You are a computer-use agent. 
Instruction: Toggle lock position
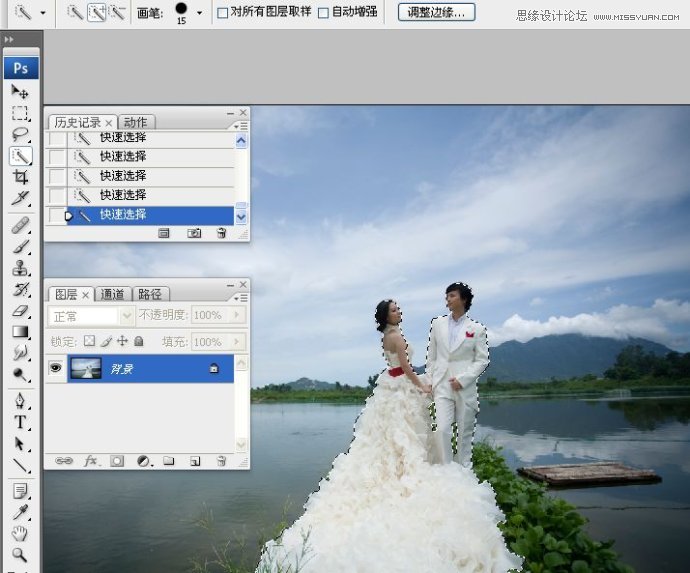(122, 341)
